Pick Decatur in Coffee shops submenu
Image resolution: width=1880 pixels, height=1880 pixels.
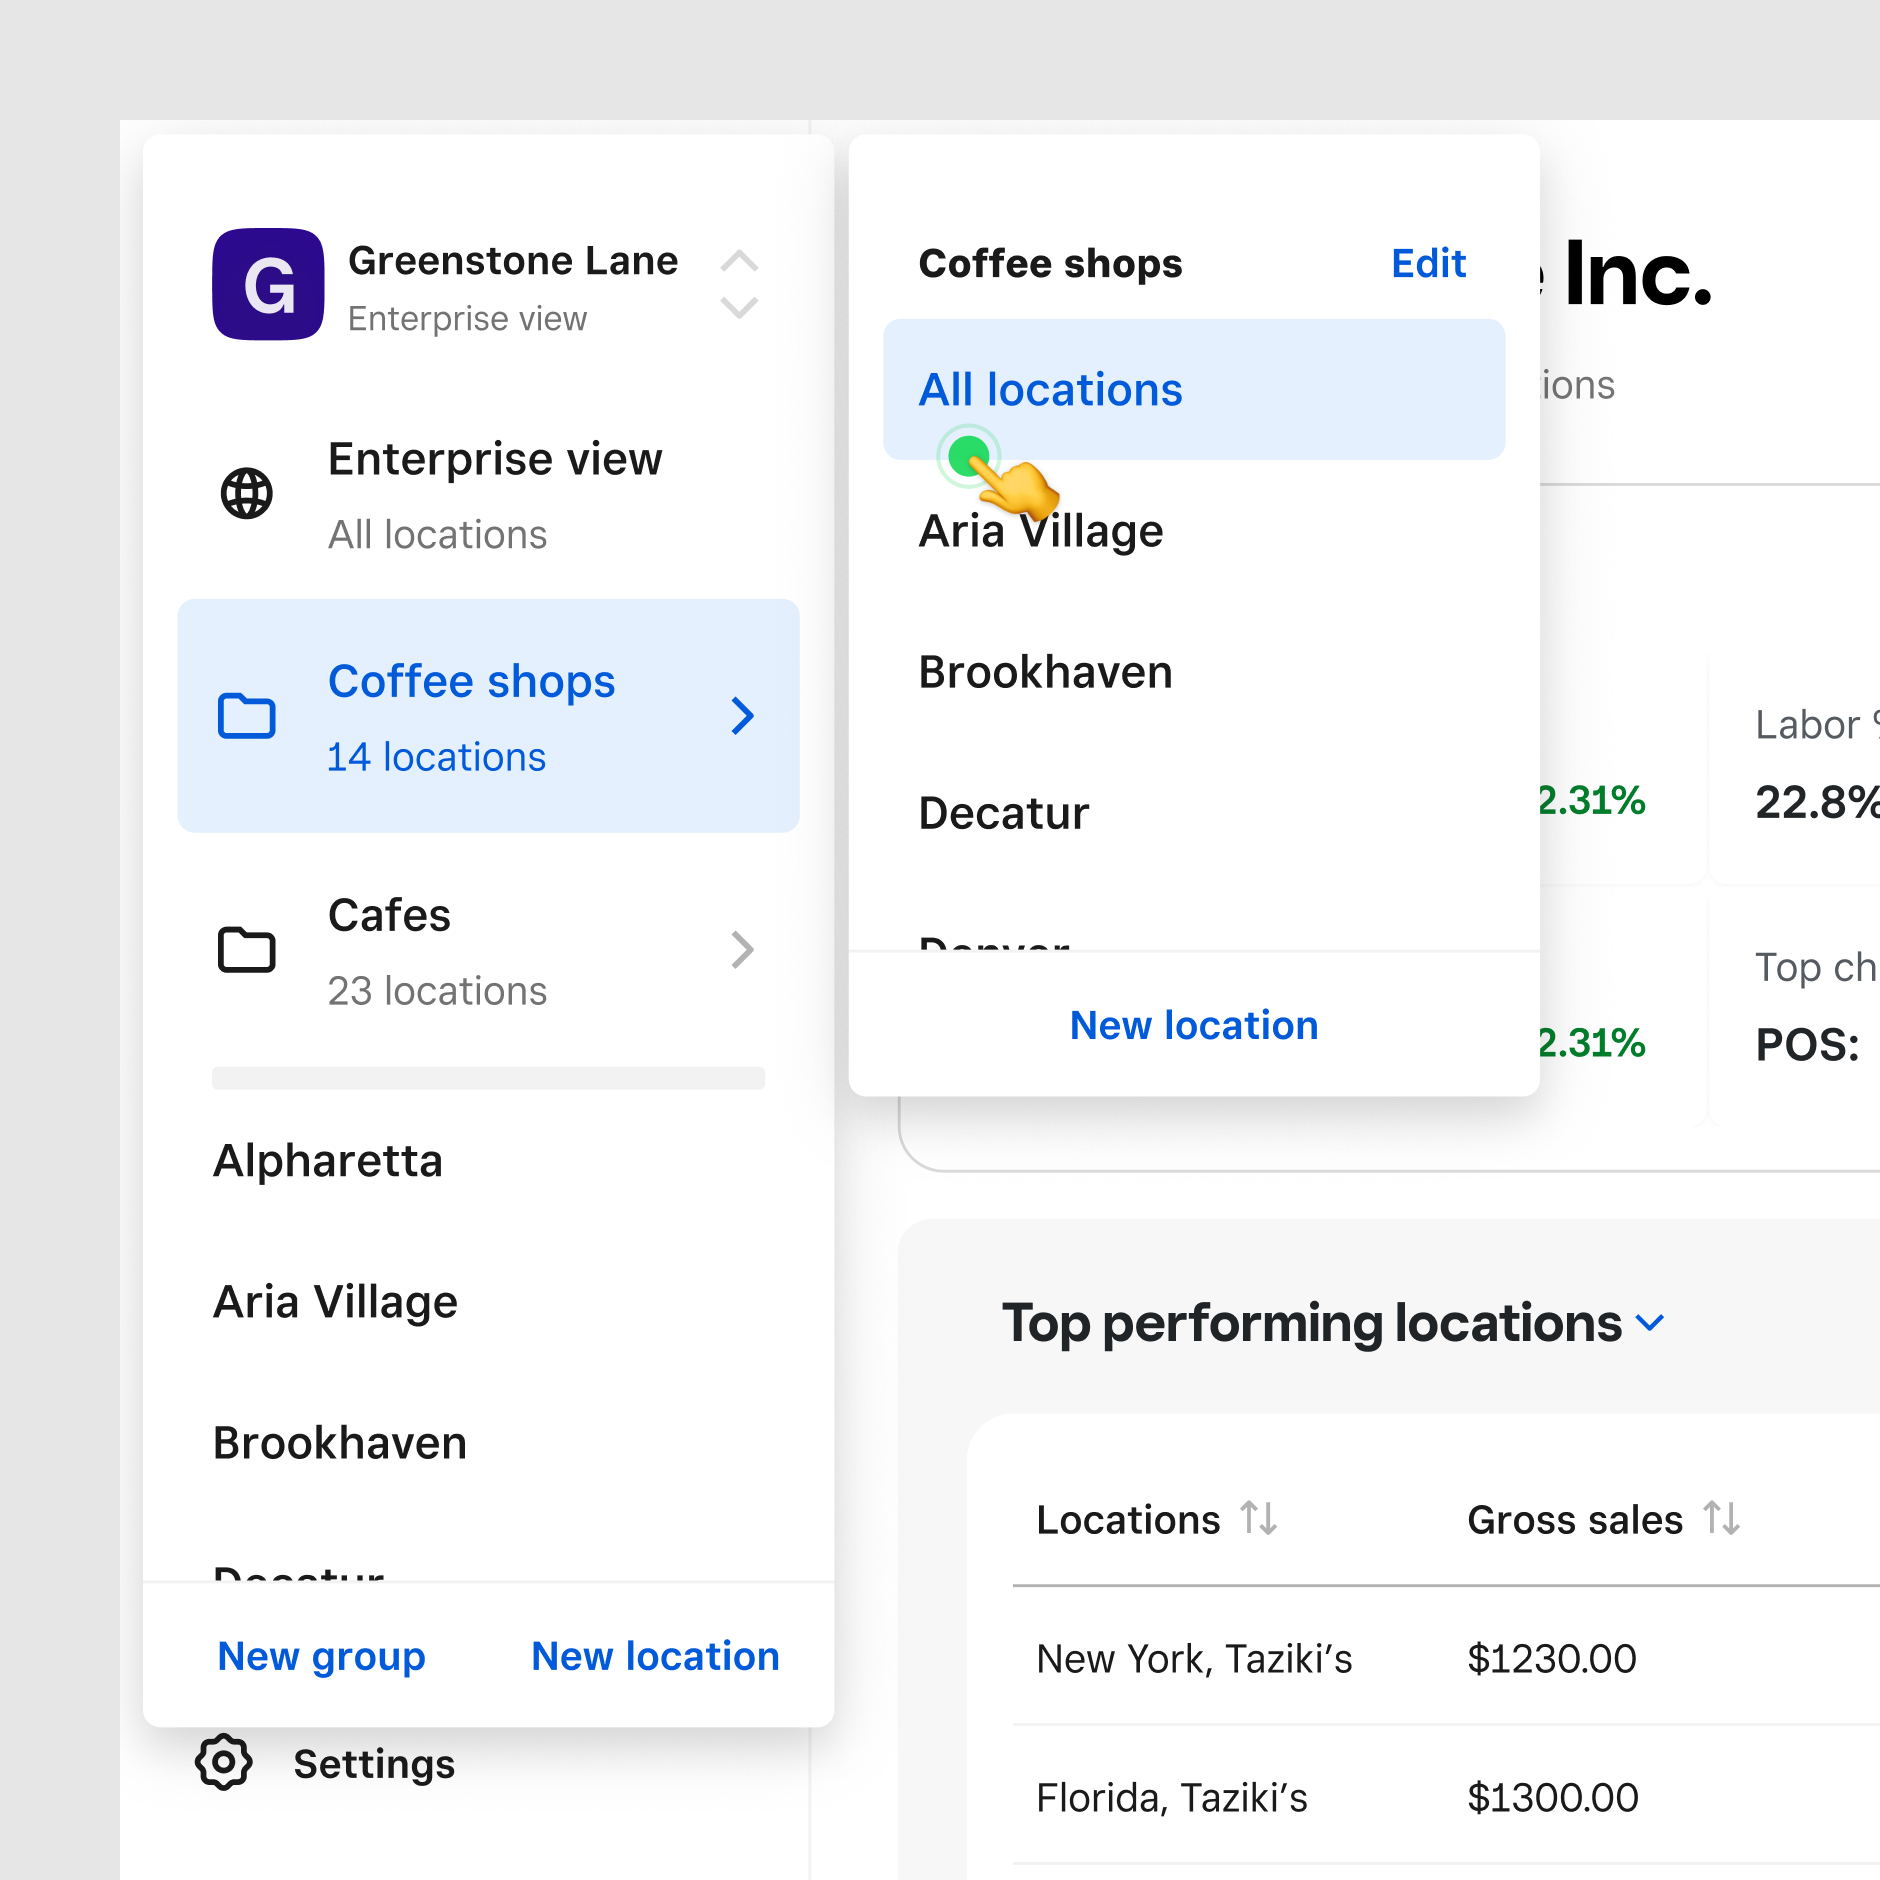tap(1003, 813)
